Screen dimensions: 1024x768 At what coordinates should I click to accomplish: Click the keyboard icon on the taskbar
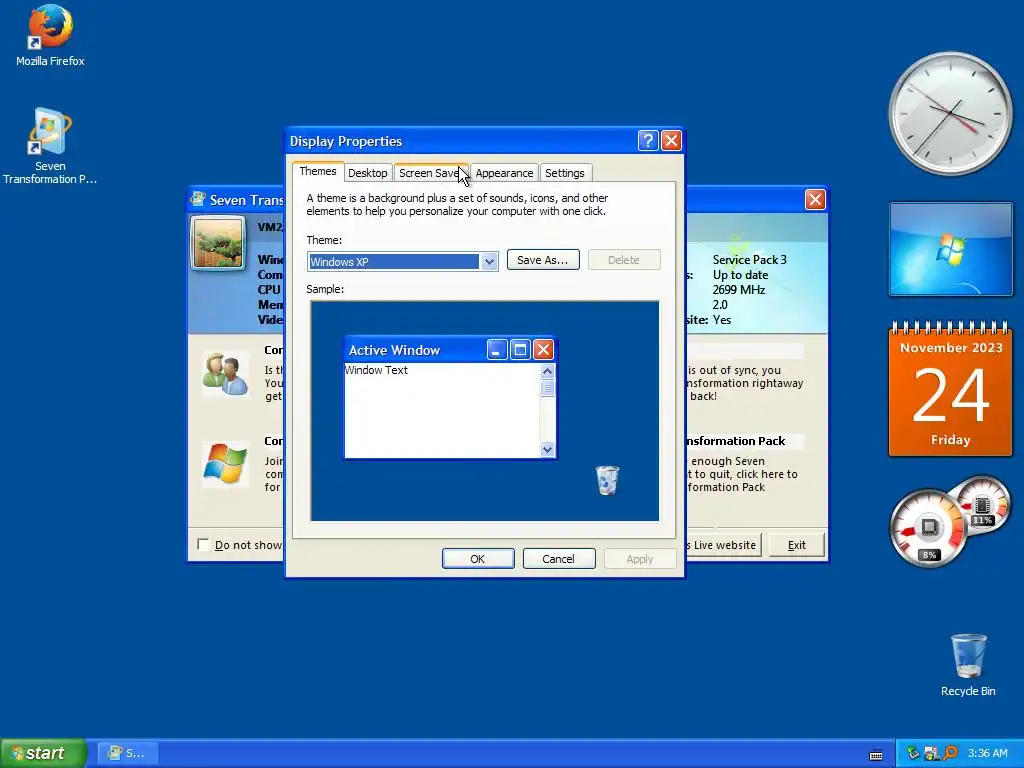pyautogui.click(x=876, y=754)
